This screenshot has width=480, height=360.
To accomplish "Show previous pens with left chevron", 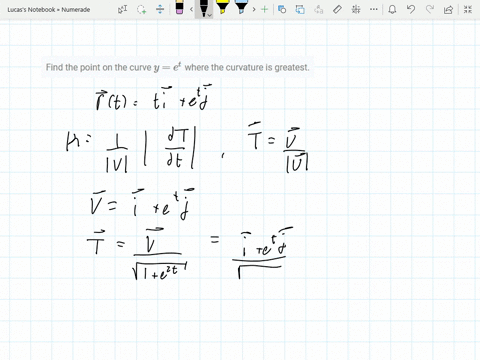I will (x=191, y=9).
